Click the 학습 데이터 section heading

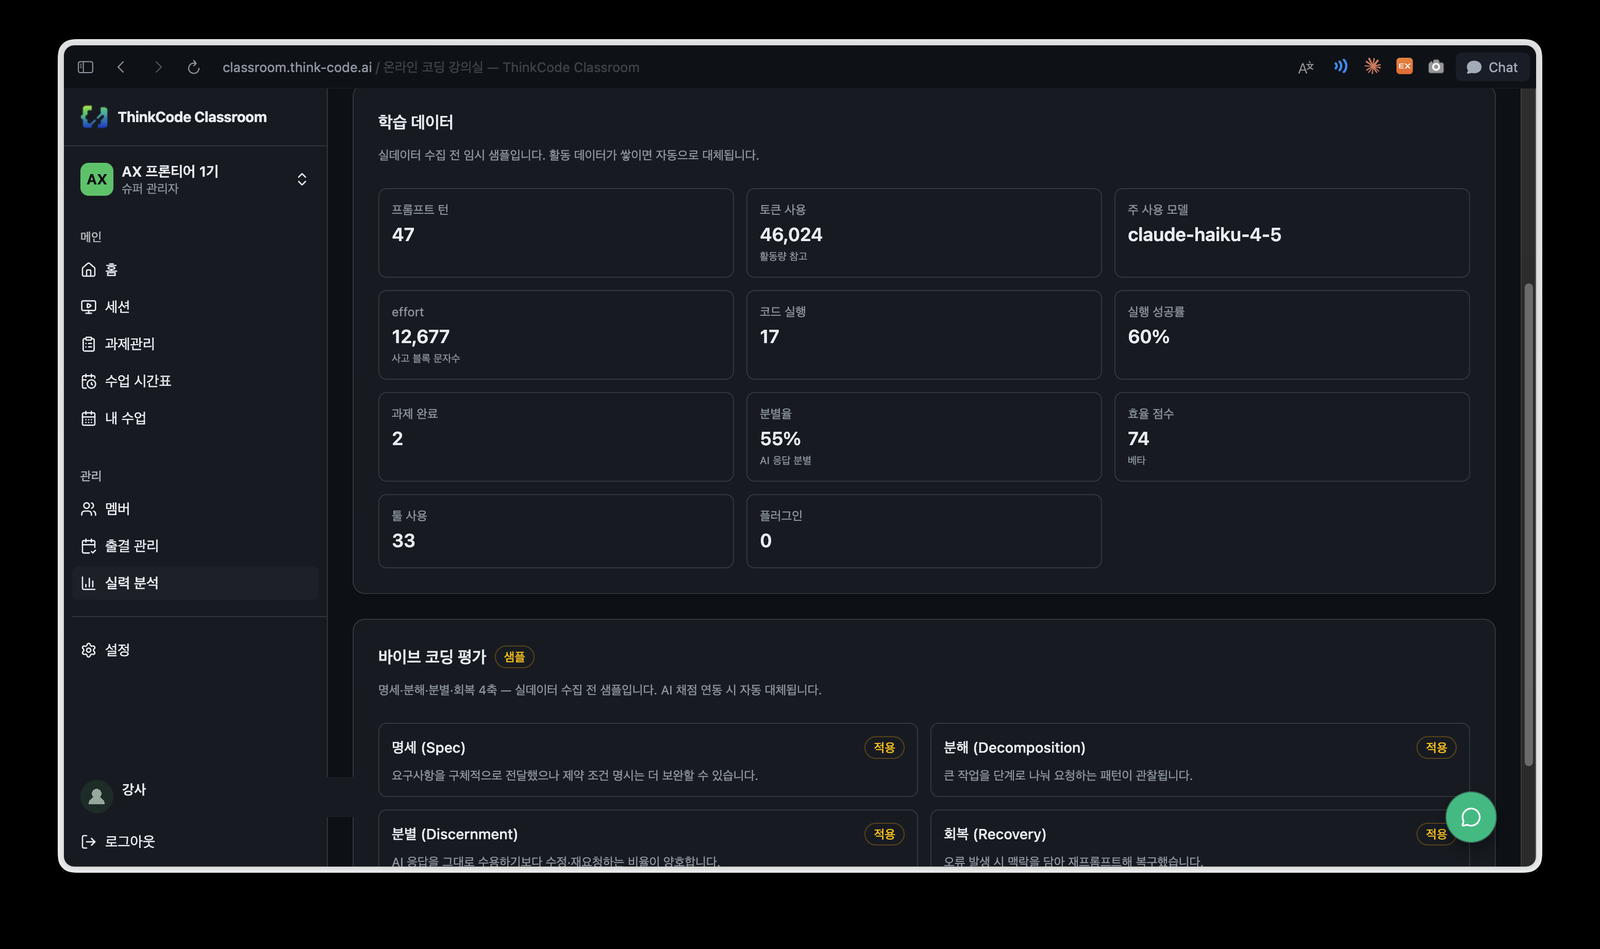tap(415, 122)
